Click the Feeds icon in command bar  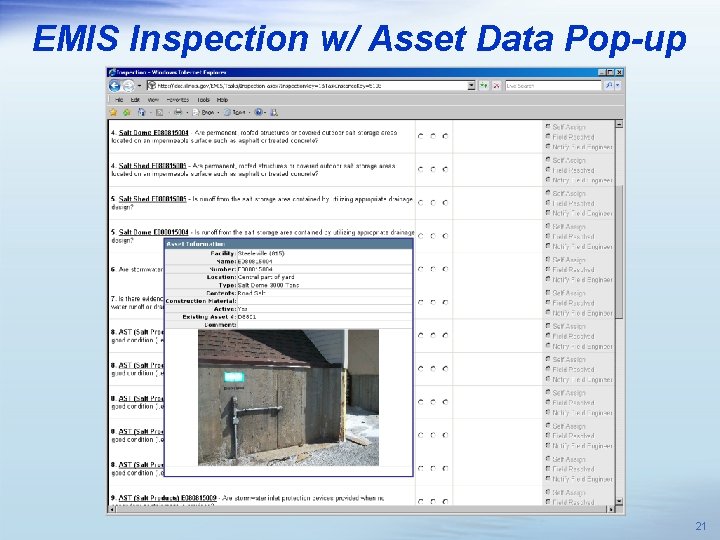tap(159, 112)
